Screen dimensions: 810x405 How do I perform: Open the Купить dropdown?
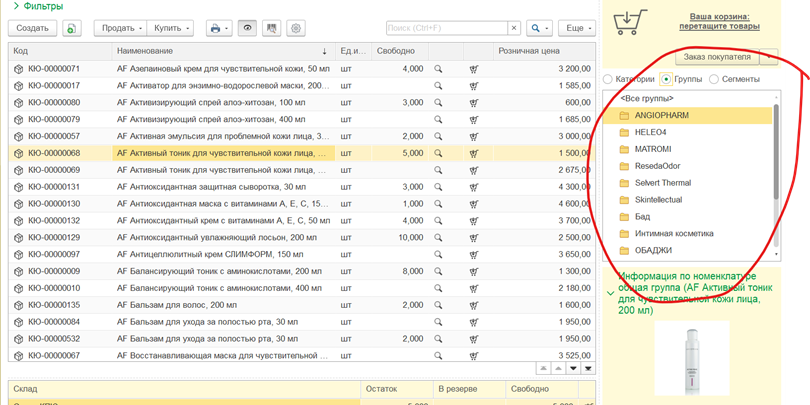(x=170, y=28)
